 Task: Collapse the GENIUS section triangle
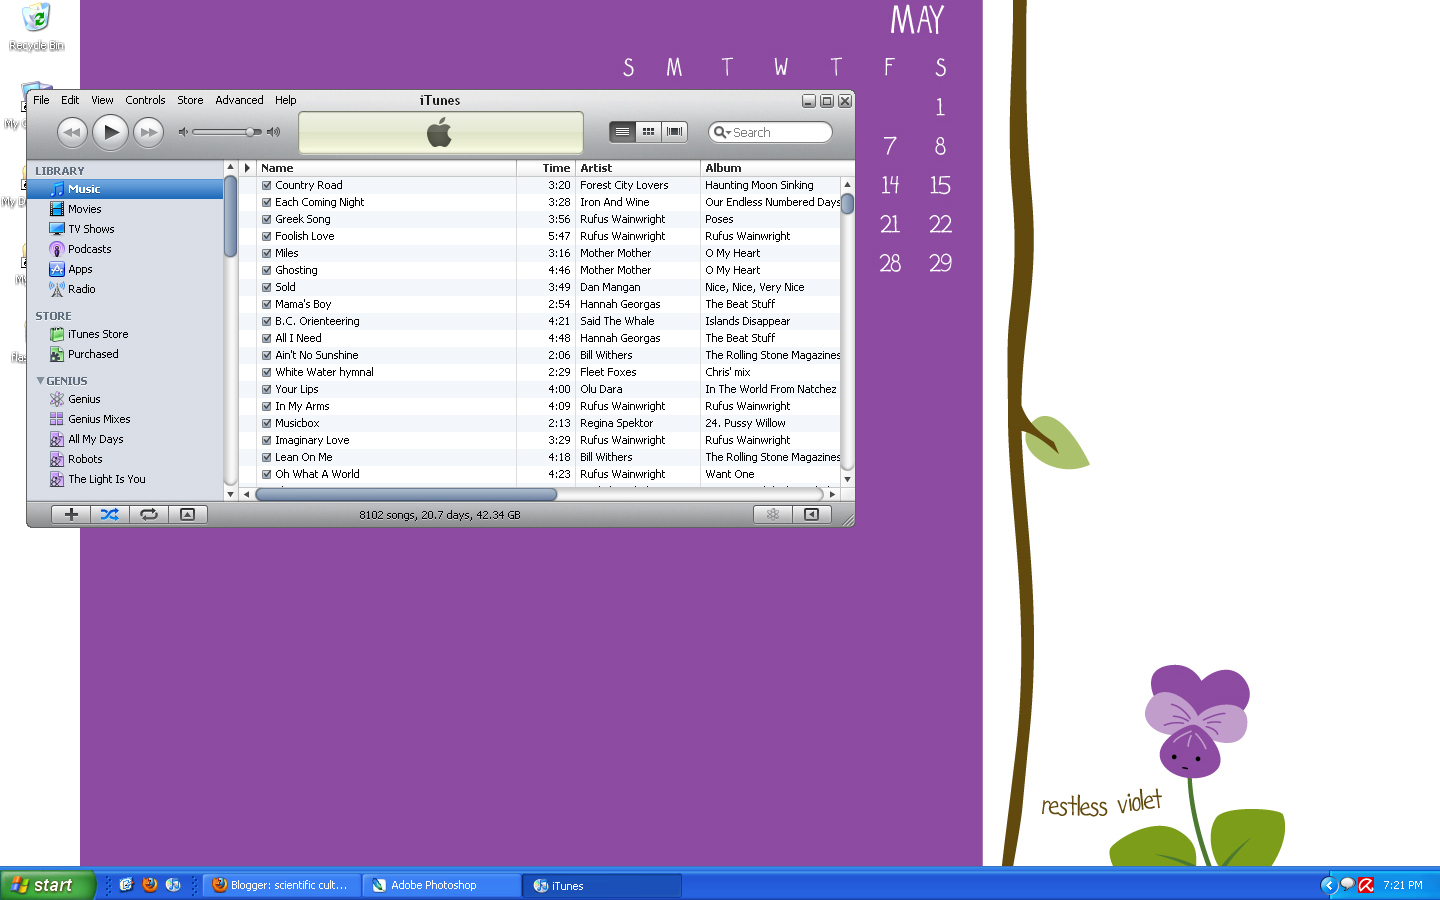click(x=40, y=381)
